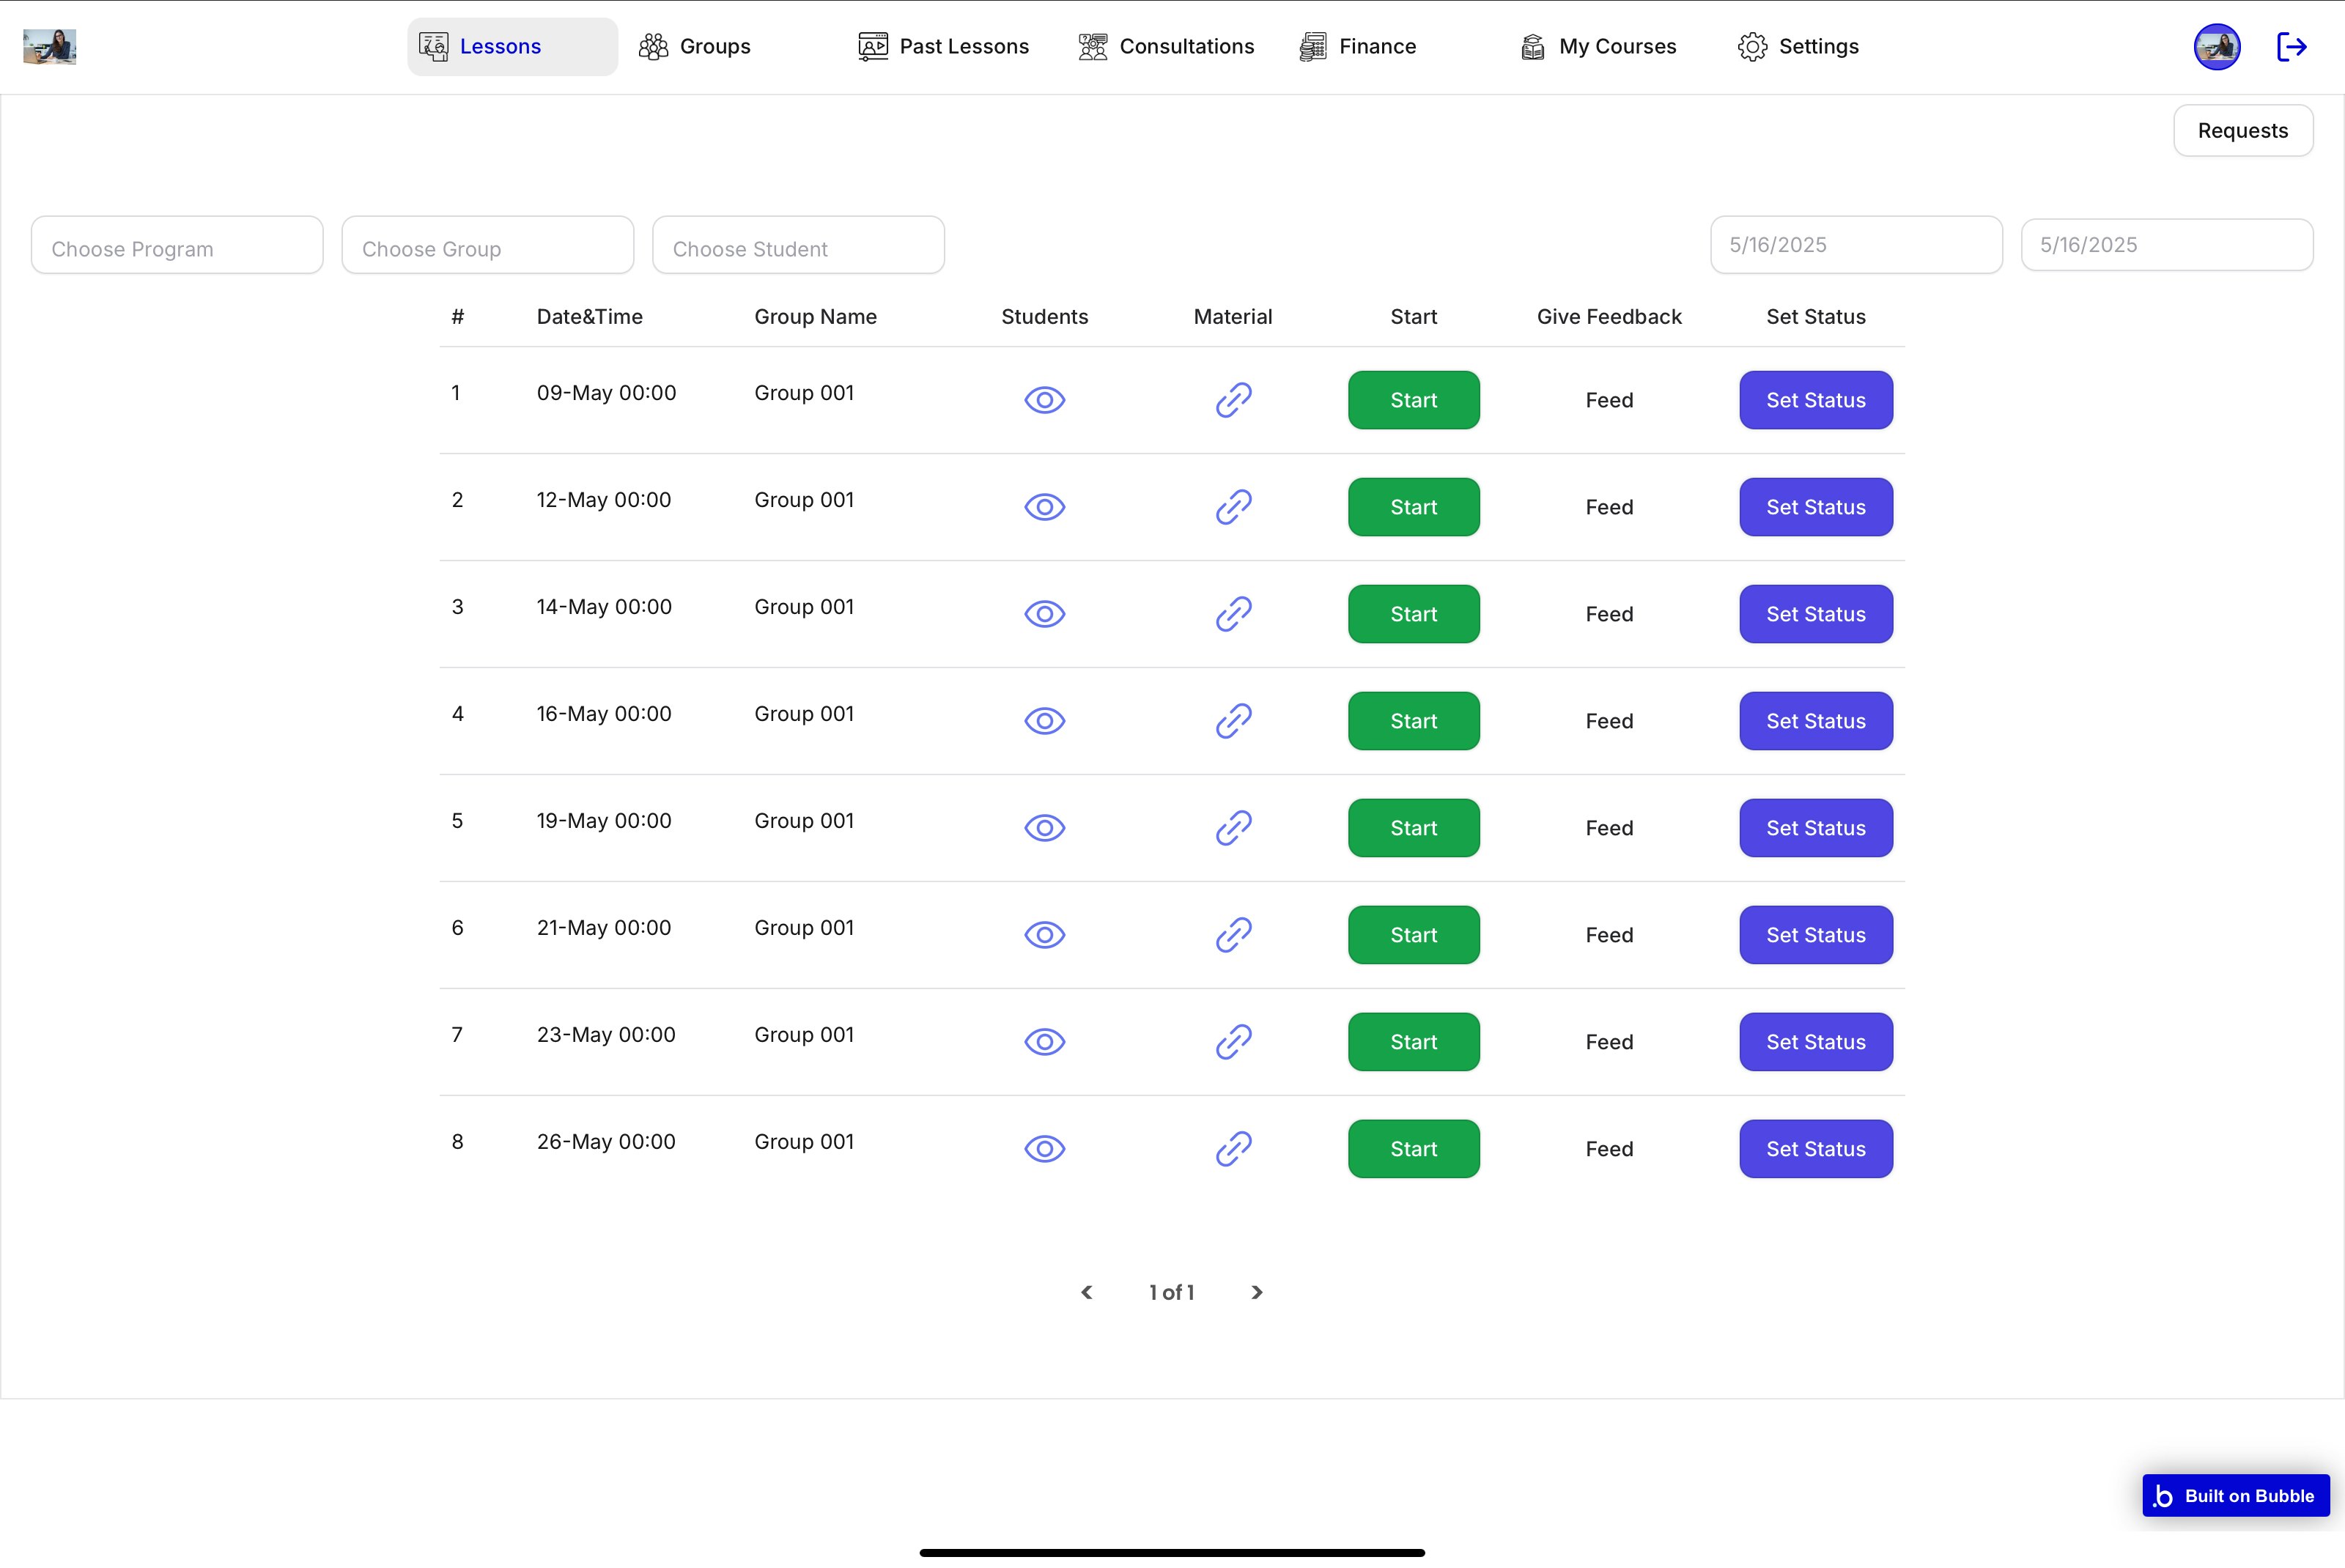This screenshot has width=2345, height=1568.
Task: Switch to Past Lessons tab
Action: 943,46
